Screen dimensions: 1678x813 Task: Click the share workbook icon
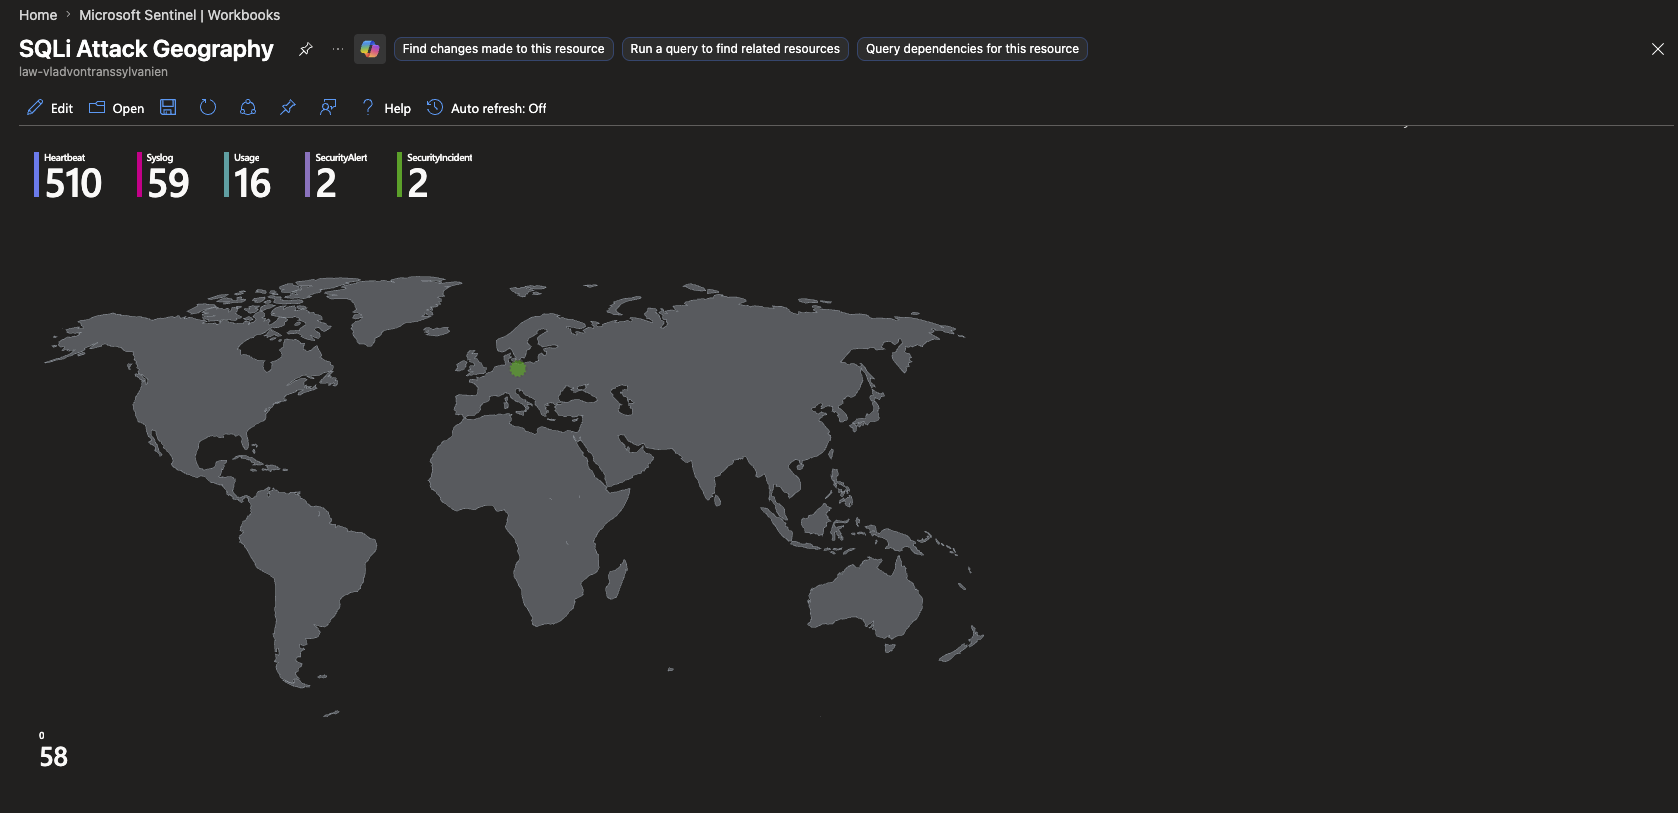(248, 107)
